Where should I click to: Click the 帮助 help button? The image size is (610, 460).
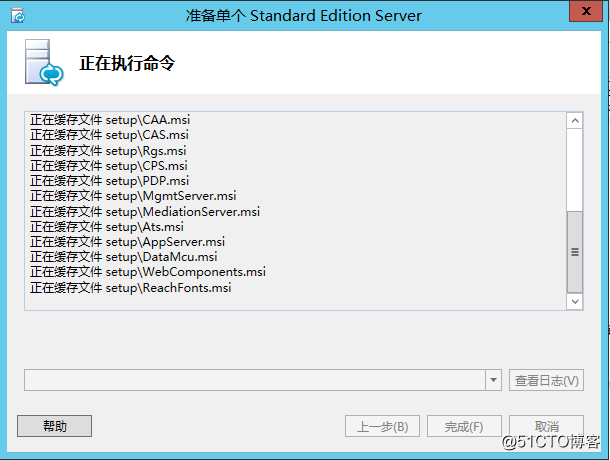click(54, 426)
